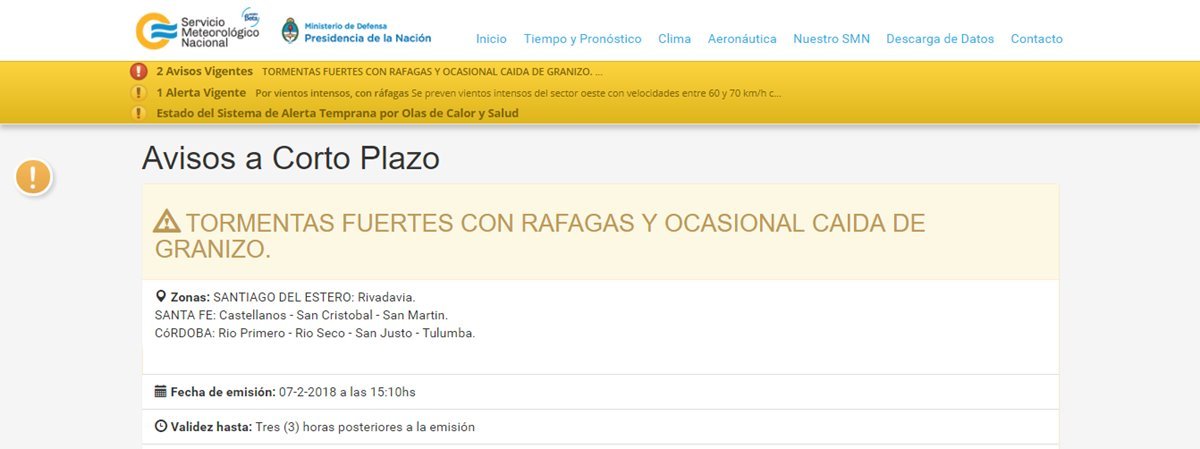This screenshot has width=1200, height=449.
Task: Click the warning icon beside Estado del Sistema
Action: click(139, 113)
